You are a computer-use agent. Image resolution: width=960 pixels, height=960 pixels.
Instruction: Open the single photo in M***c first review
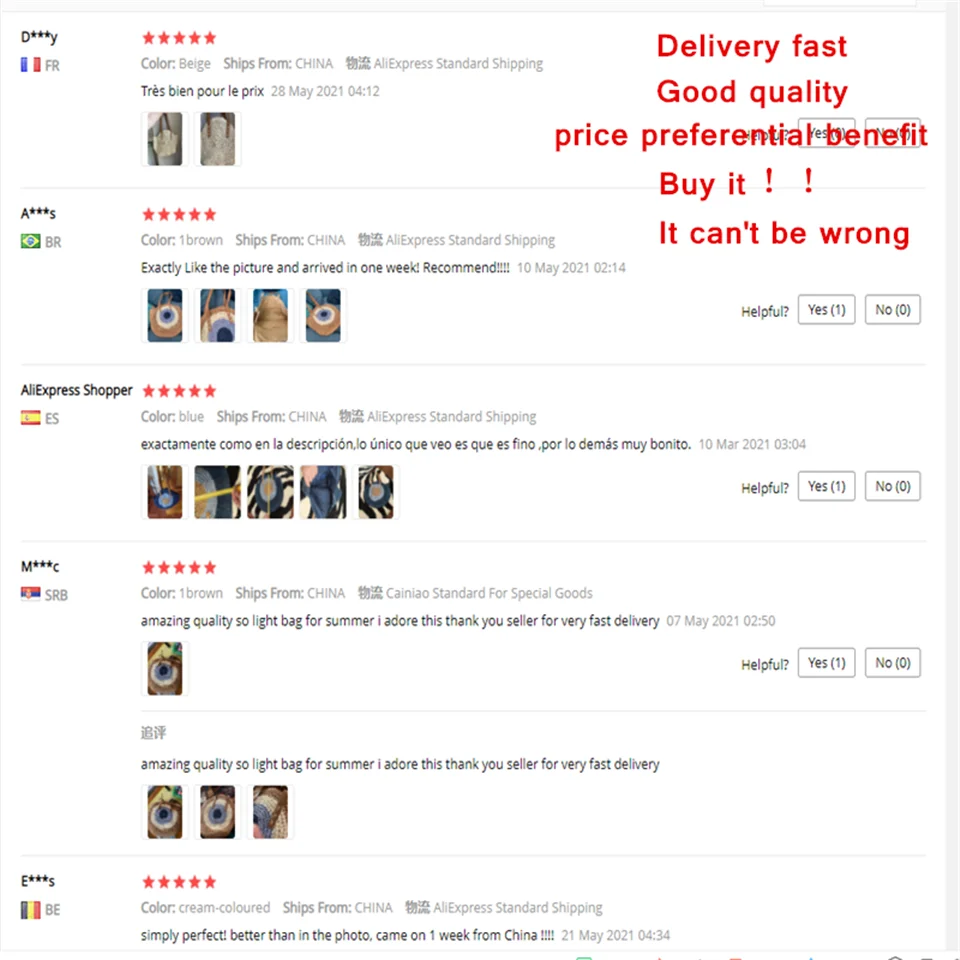click(x=165, y=669)
